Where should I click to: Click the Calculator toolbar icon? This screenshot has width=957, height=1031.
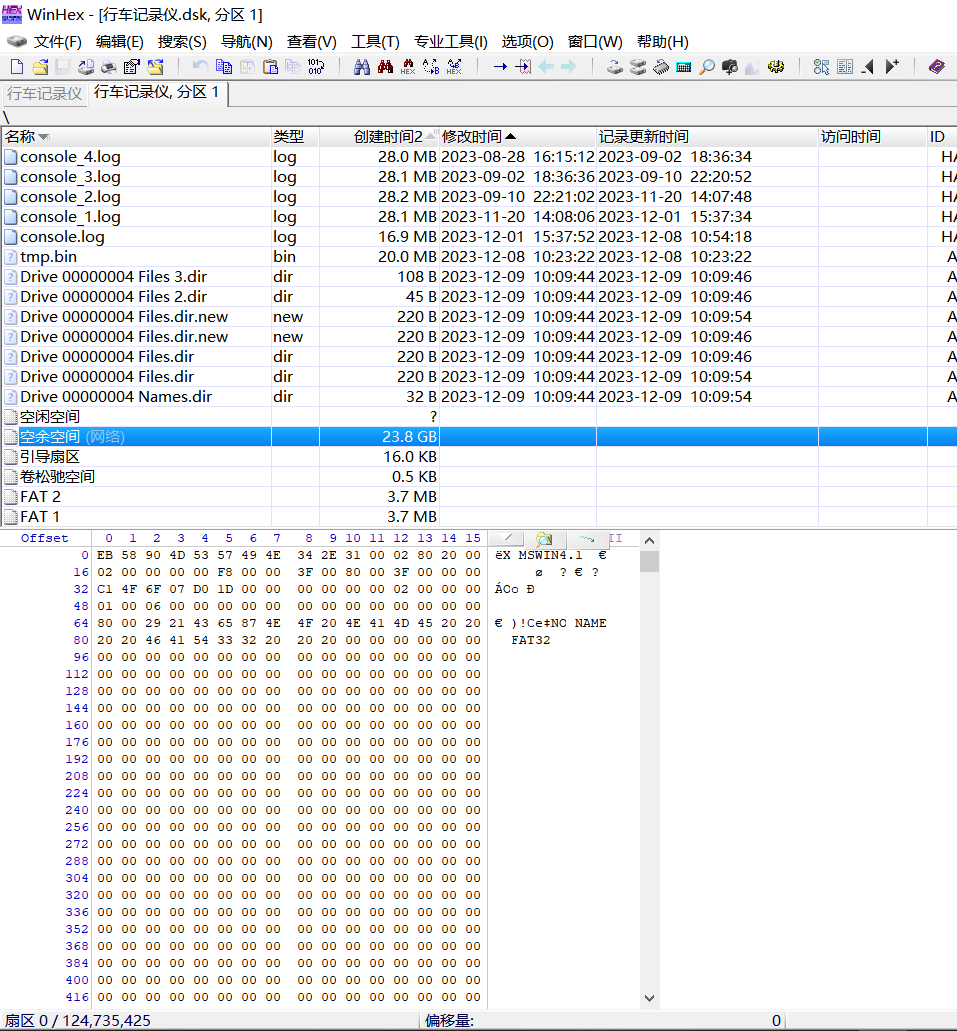[683, 66]
